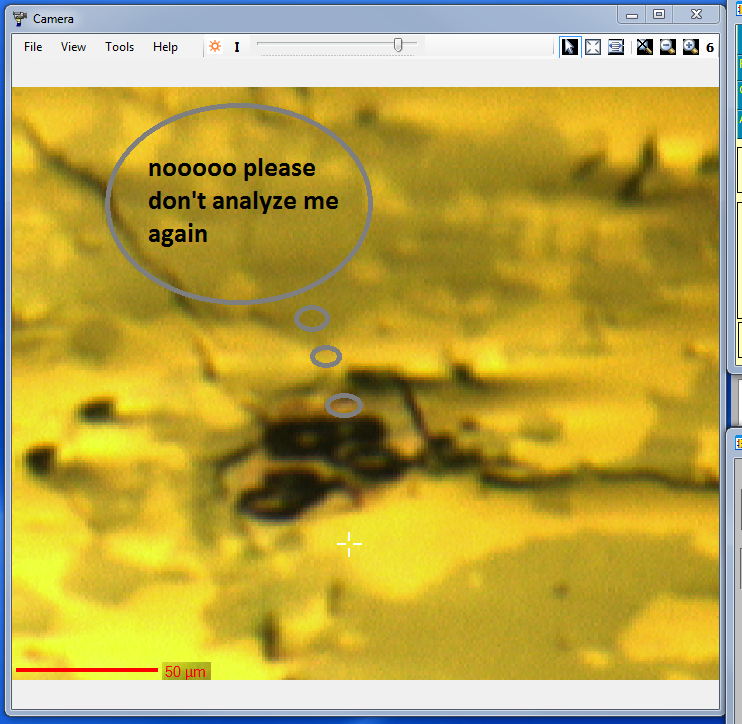Click the fit-width horizontal arrows icon

click(616, 47)
